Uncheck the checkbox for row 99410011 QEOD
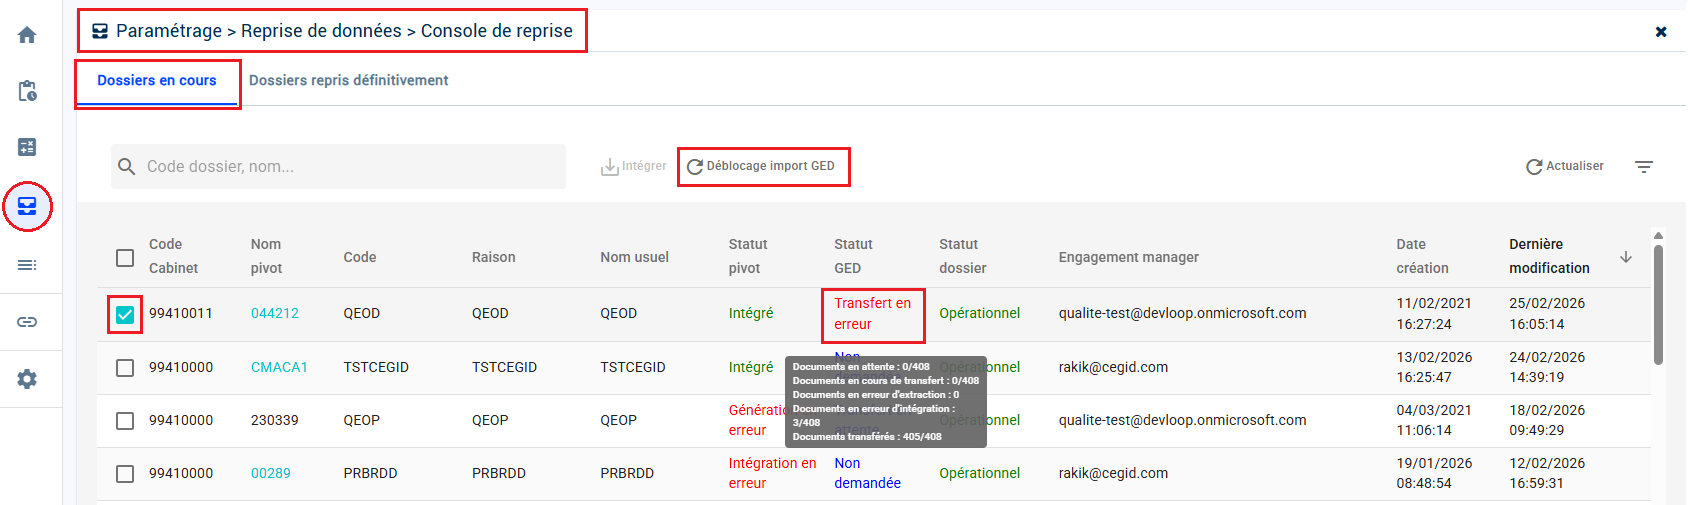 [125, 314]
